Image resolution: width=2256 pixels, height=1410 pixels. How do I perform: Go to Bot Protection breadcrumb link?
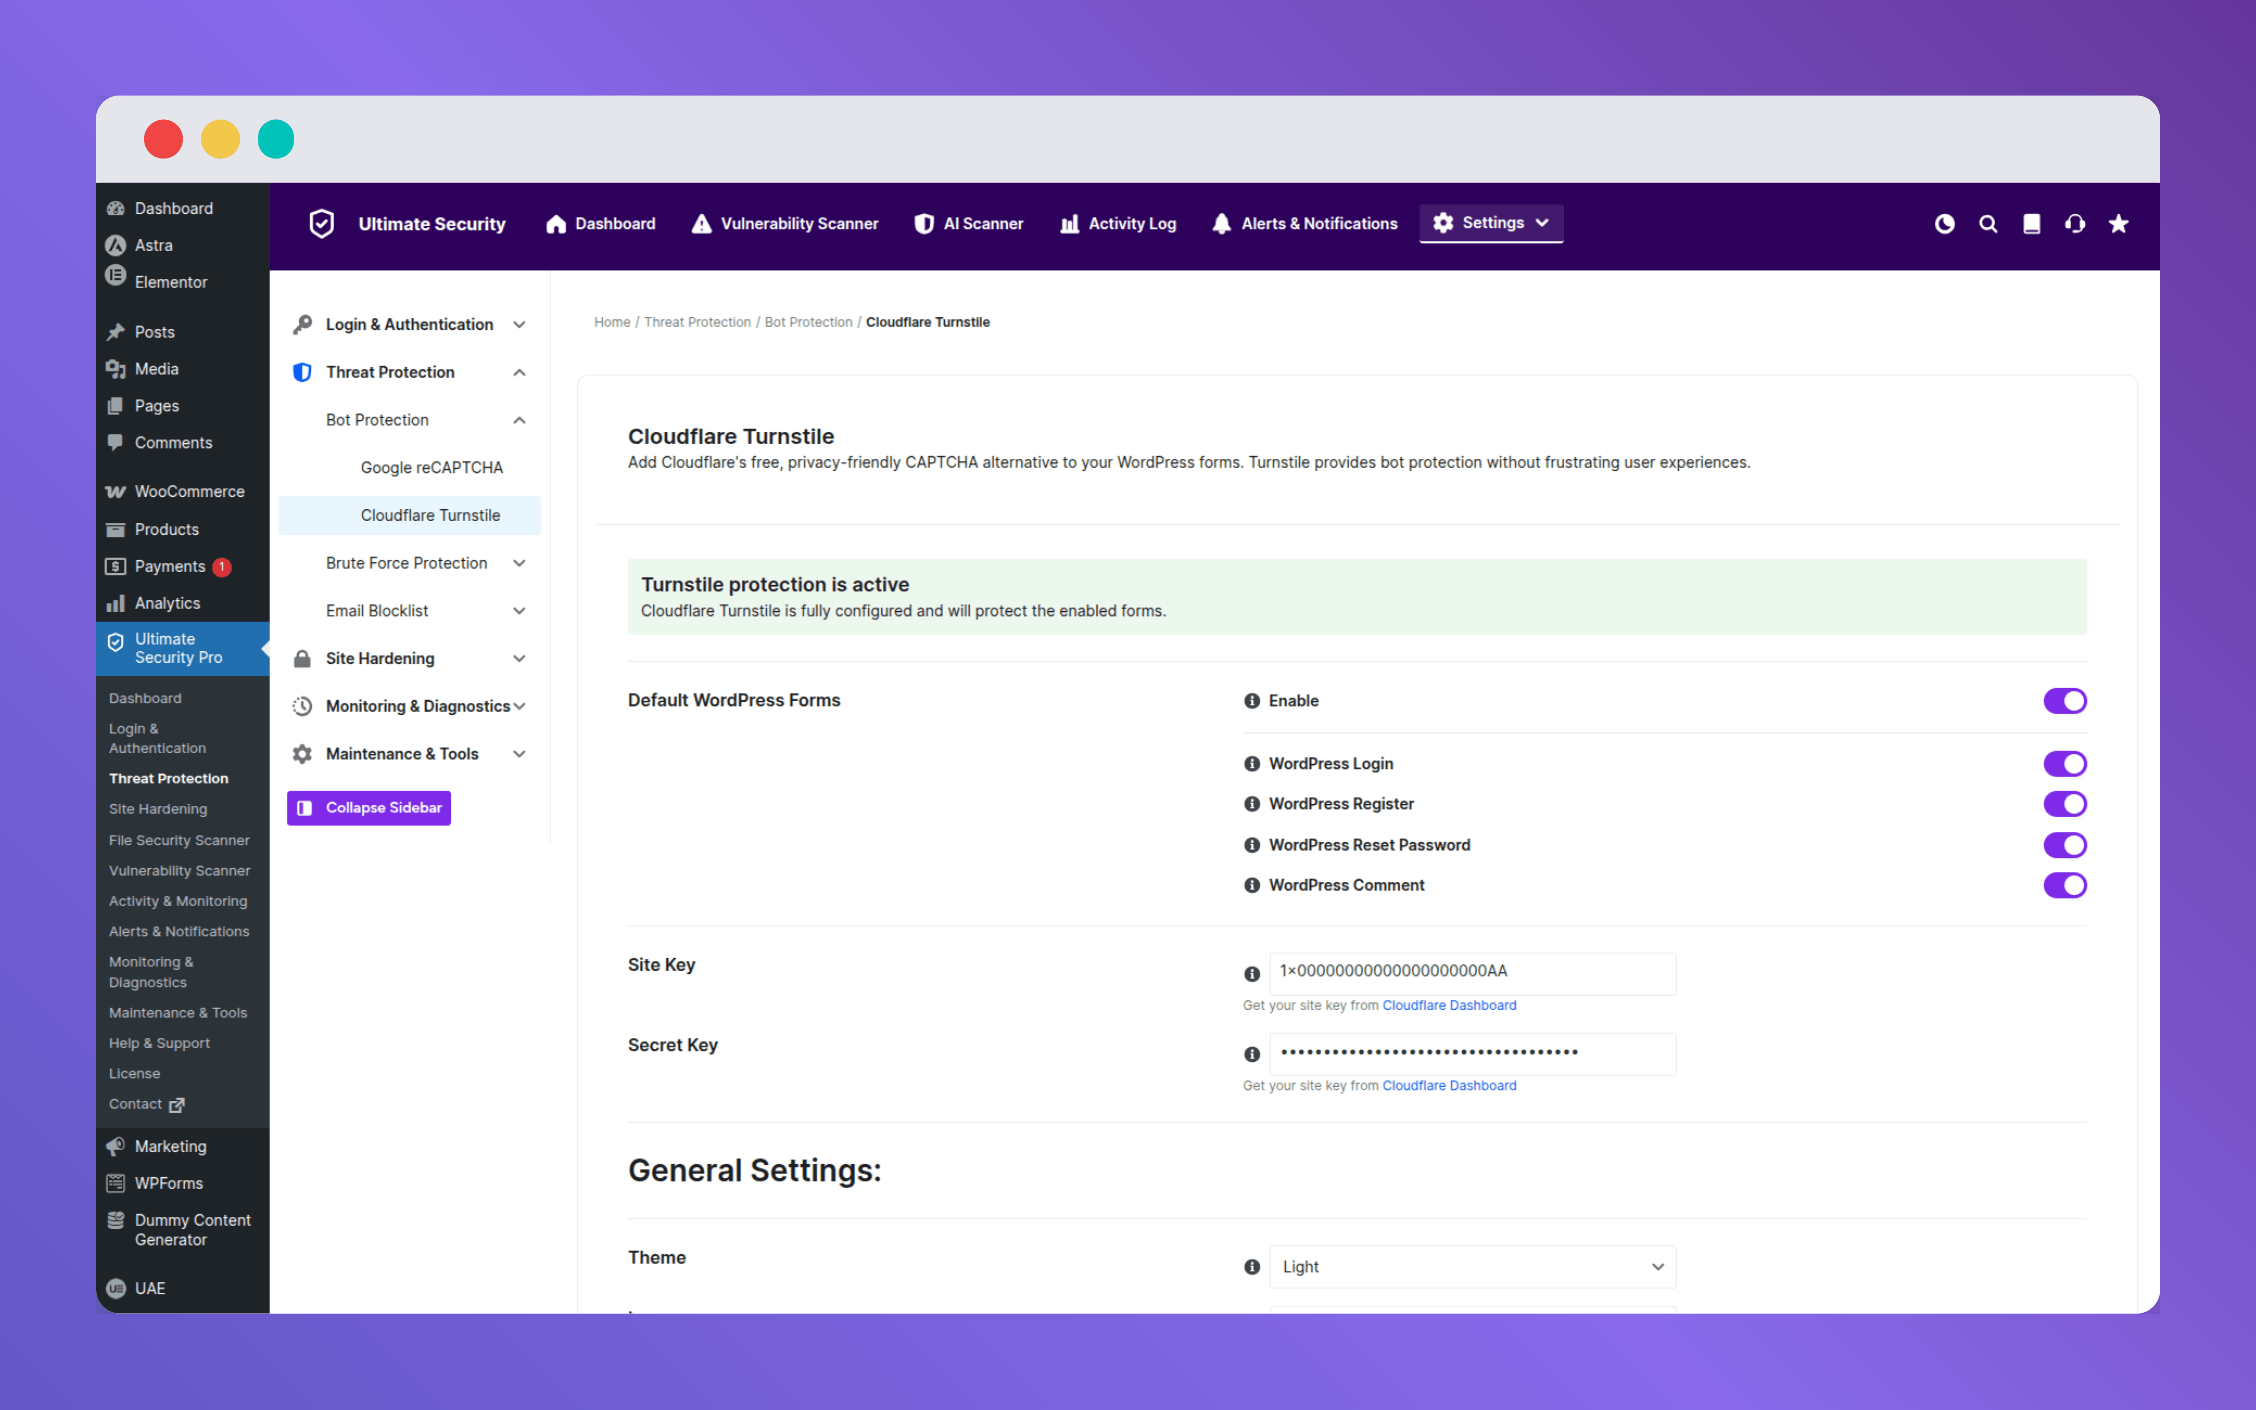click(808, 322)
